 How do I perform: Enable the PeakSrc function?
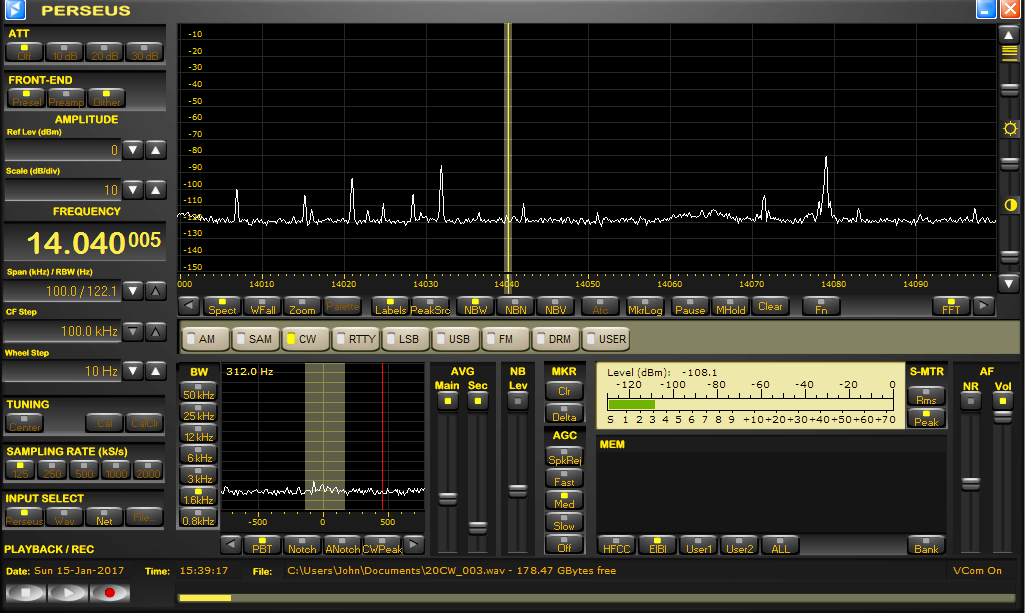430,306
